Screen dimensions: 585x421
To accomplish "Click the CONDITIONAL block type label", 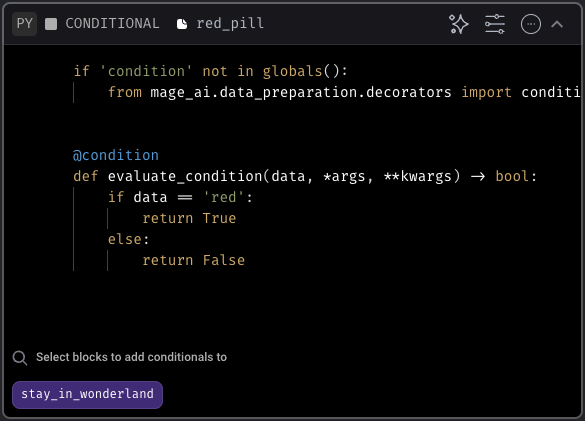I will pos(112,24).
